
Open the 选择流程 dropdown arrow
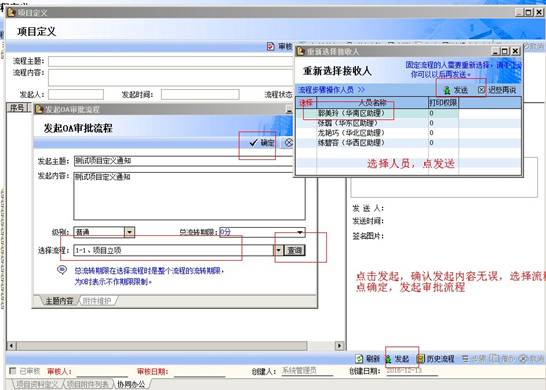click(x=279, y=250)
